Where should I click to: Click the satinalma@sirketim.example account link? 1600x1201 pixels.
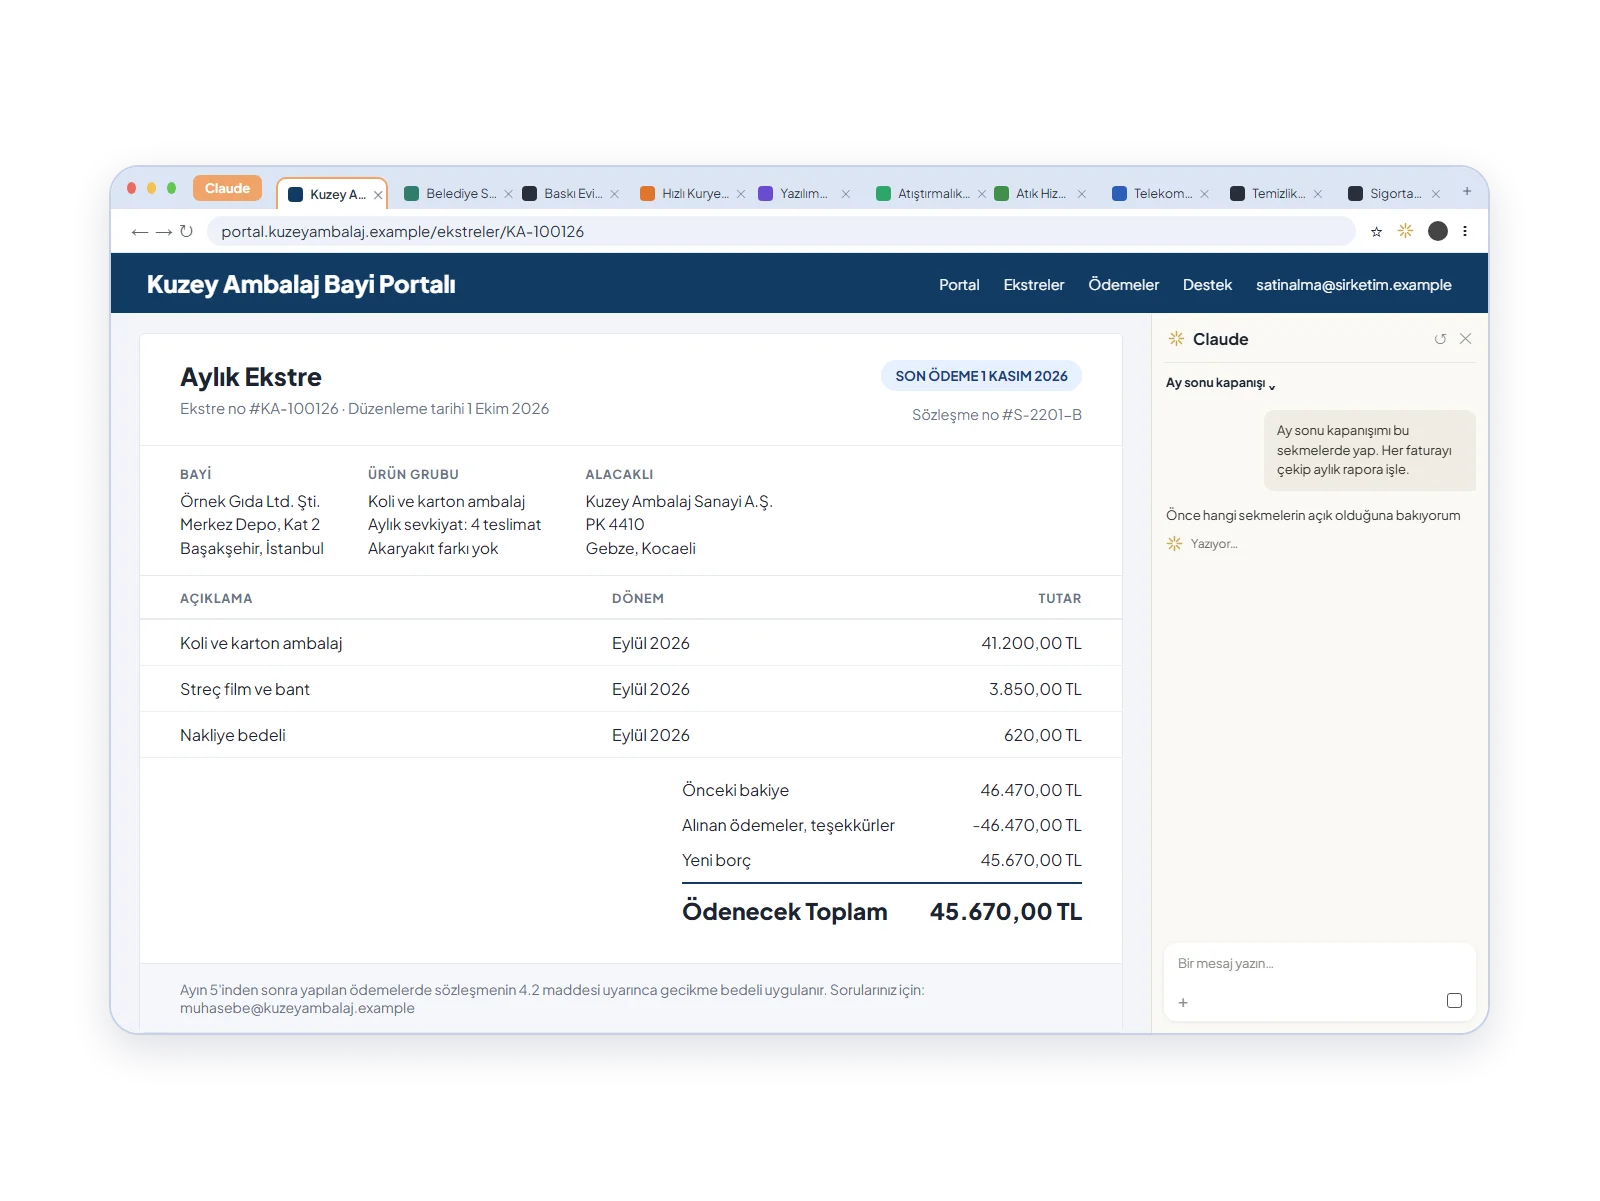point(1354,285)
